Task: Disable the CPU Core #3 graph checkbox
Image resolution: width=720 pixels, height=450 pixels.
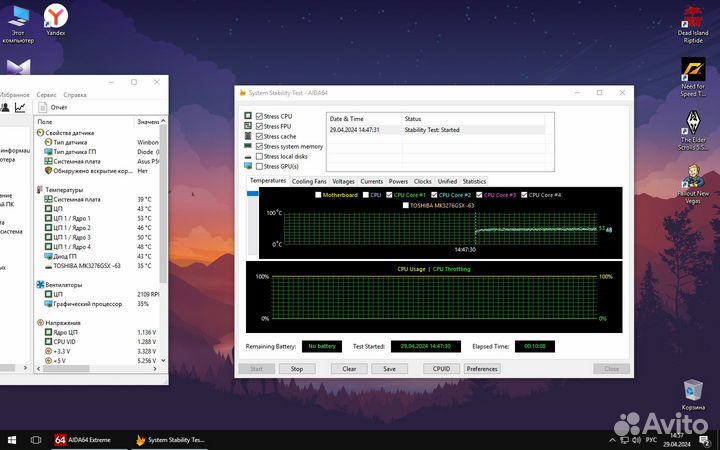Action: (x=479, y=195)
